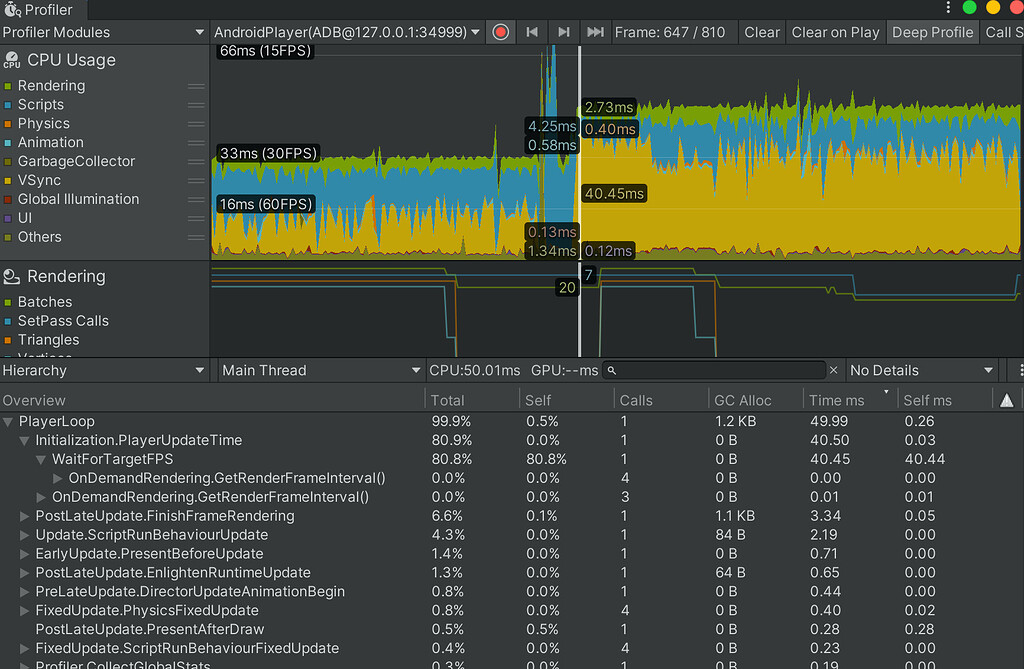
Task: Enable Clear on Play
Action: (835, 31)
